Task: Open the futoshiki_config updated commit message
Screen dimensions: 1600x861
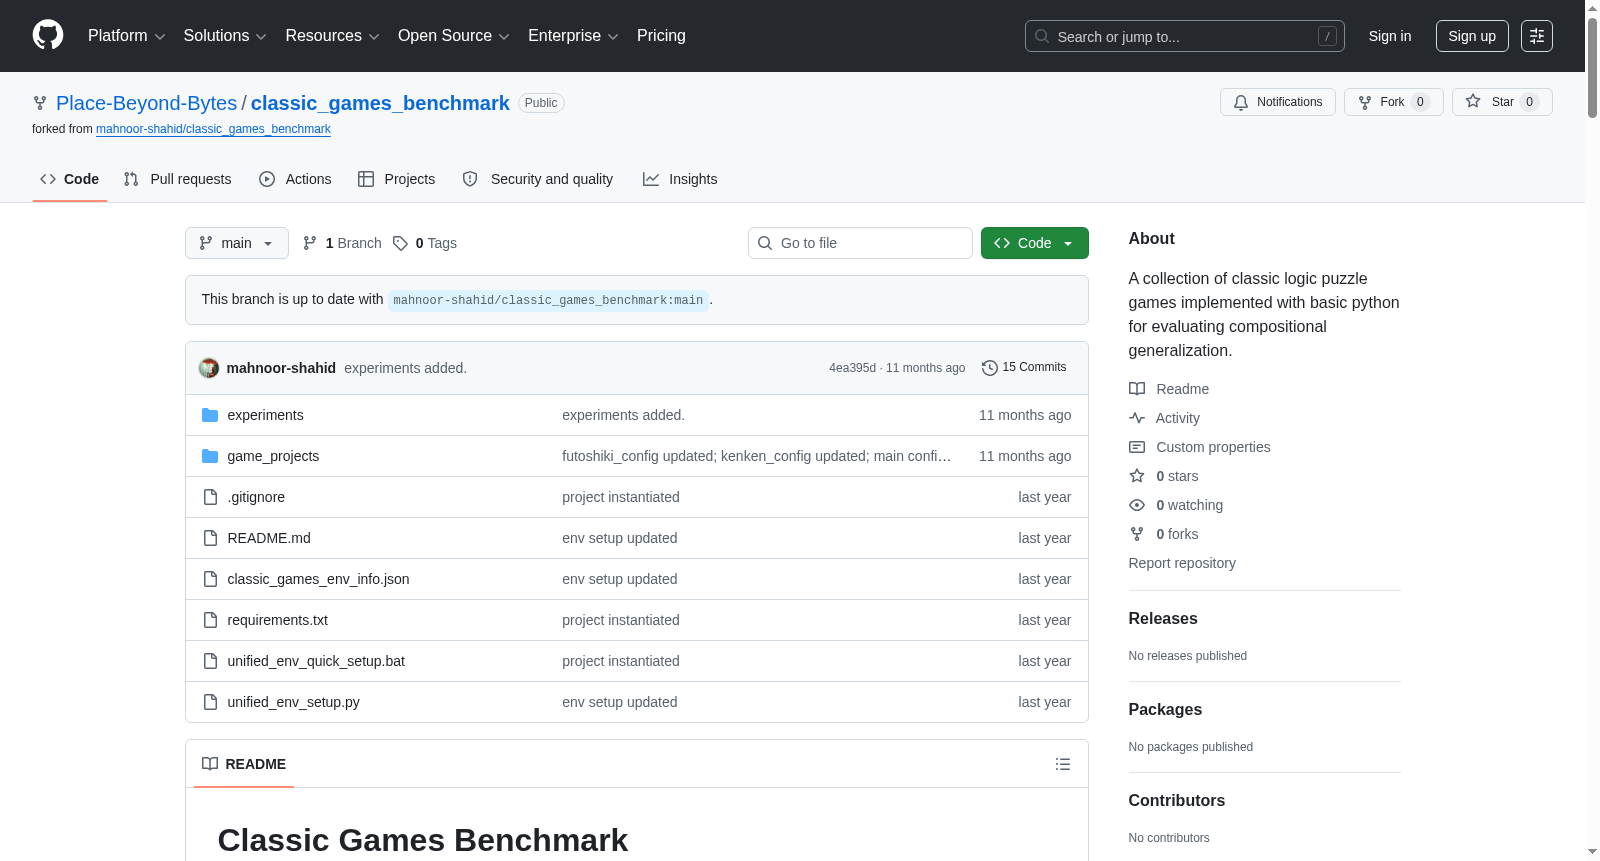Action: click(x=757, y=456)
